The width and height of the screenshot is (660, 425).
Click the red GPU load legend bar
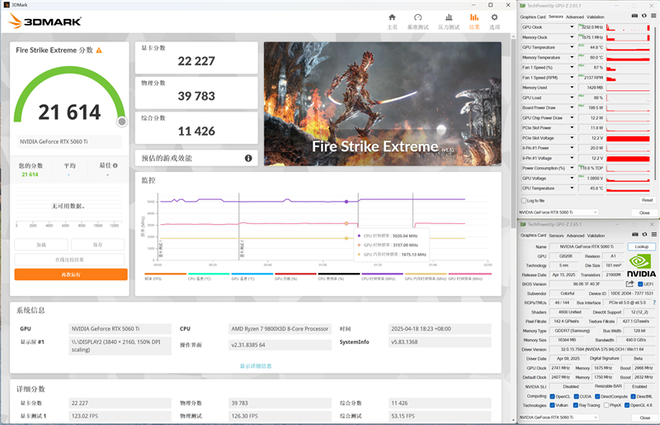pos(295,274)
